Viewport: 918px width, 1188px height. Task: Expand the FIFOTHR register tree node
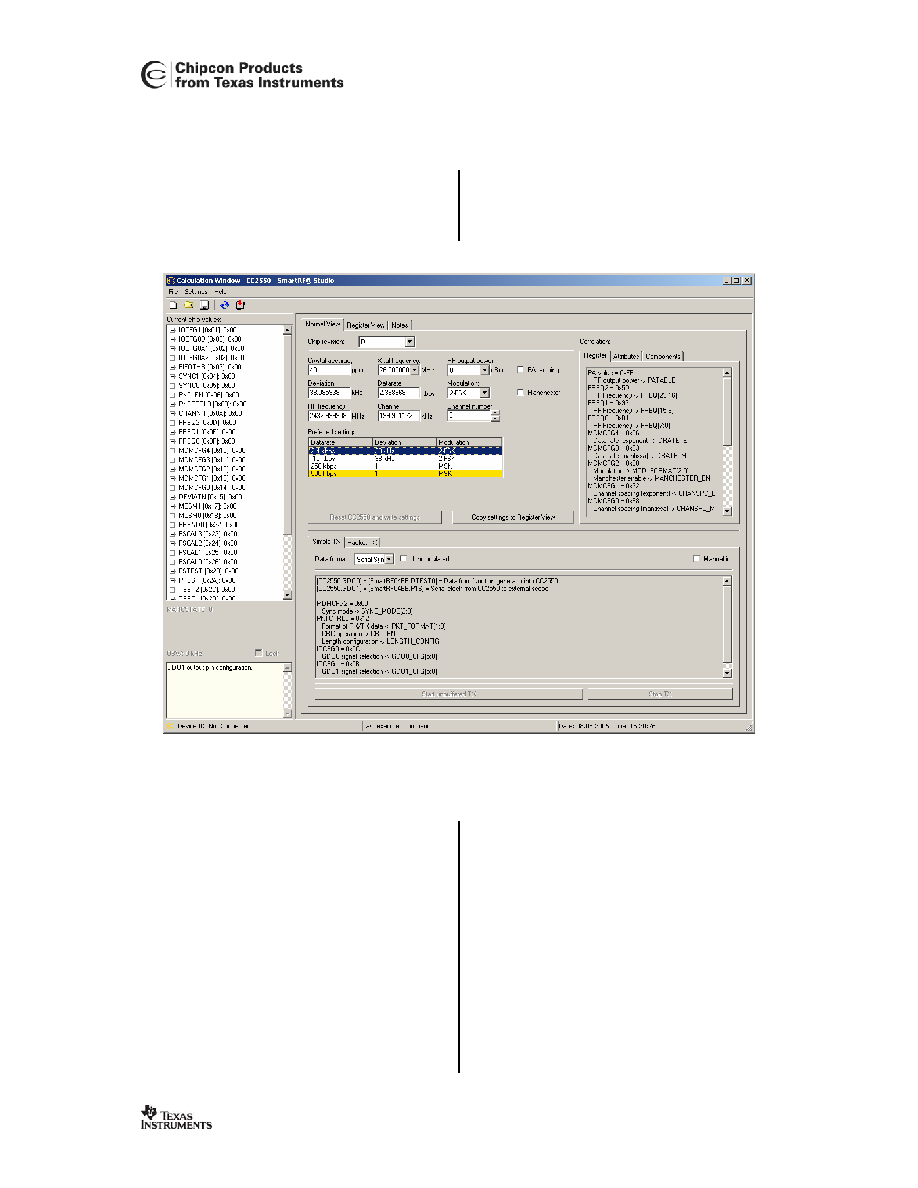173,367
